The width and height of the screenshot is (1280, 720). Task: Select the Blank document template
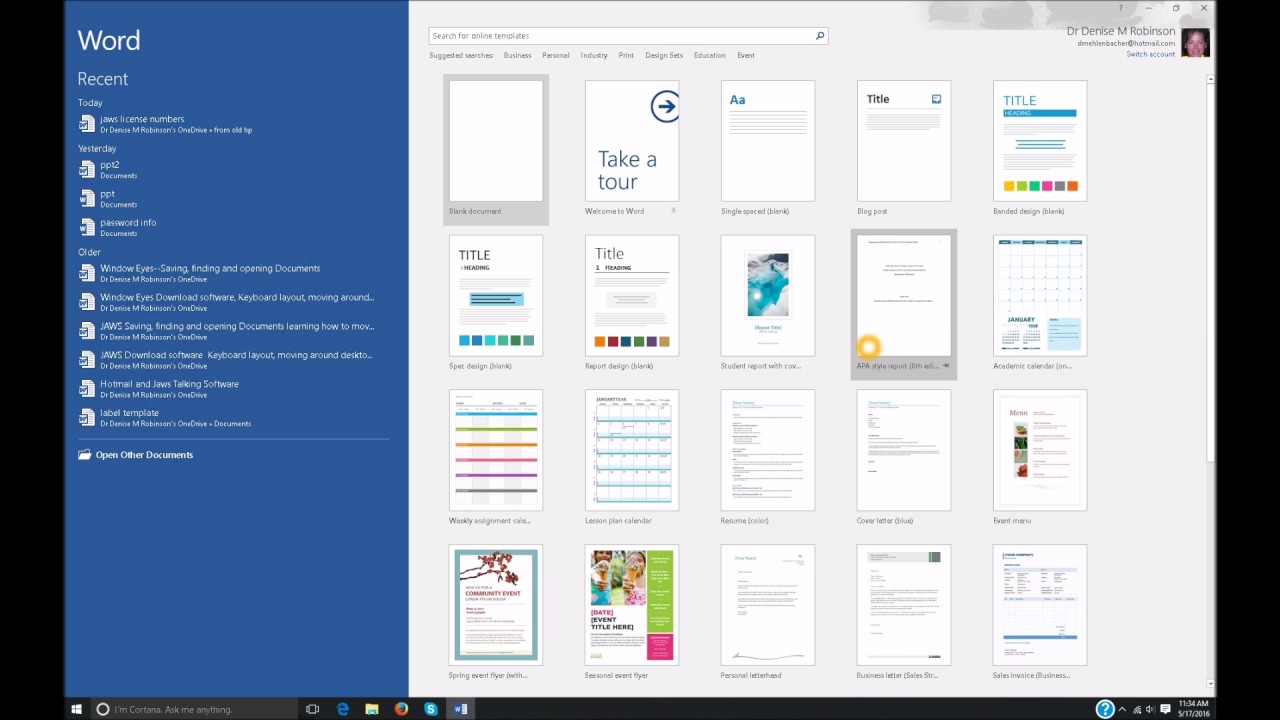[496, 149]
